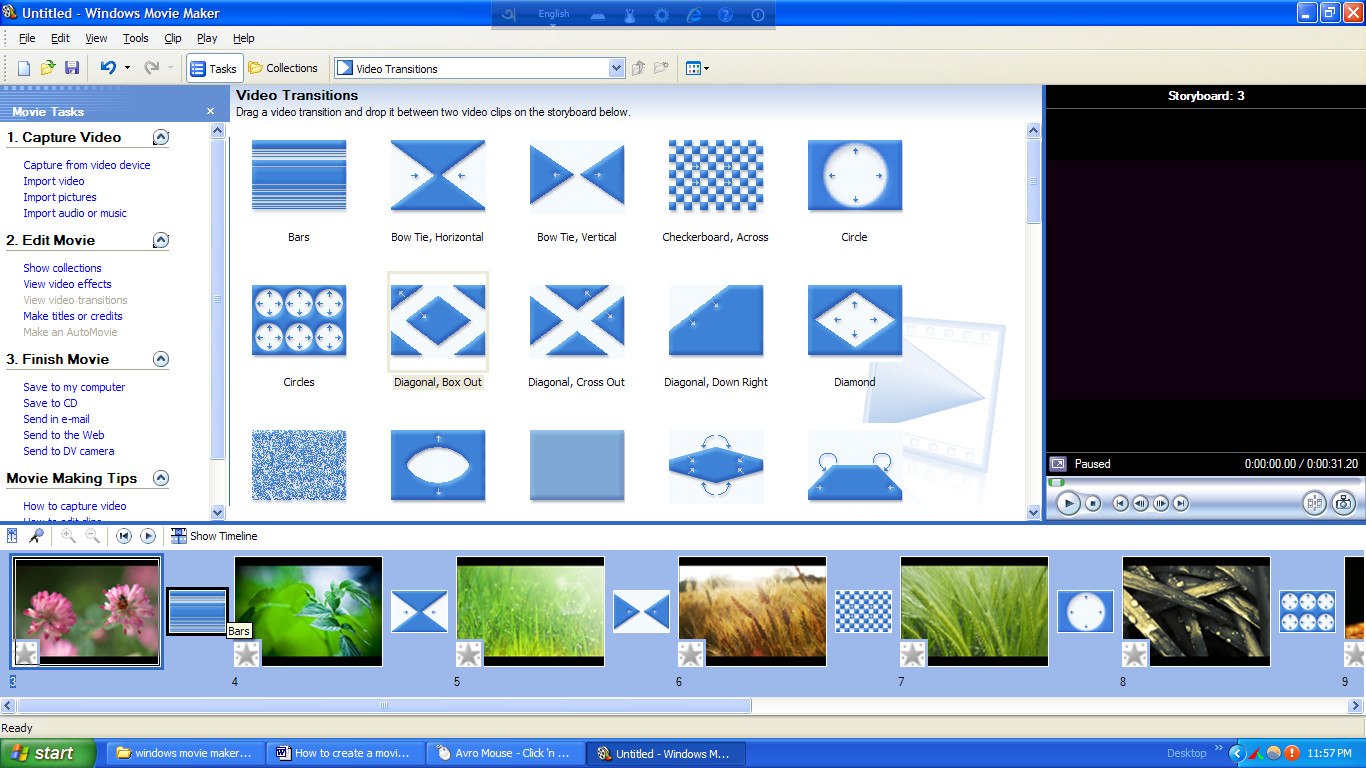Step to the previous frame
Viewport: 1366px width, 768px height.
[x=1141, y=504]
